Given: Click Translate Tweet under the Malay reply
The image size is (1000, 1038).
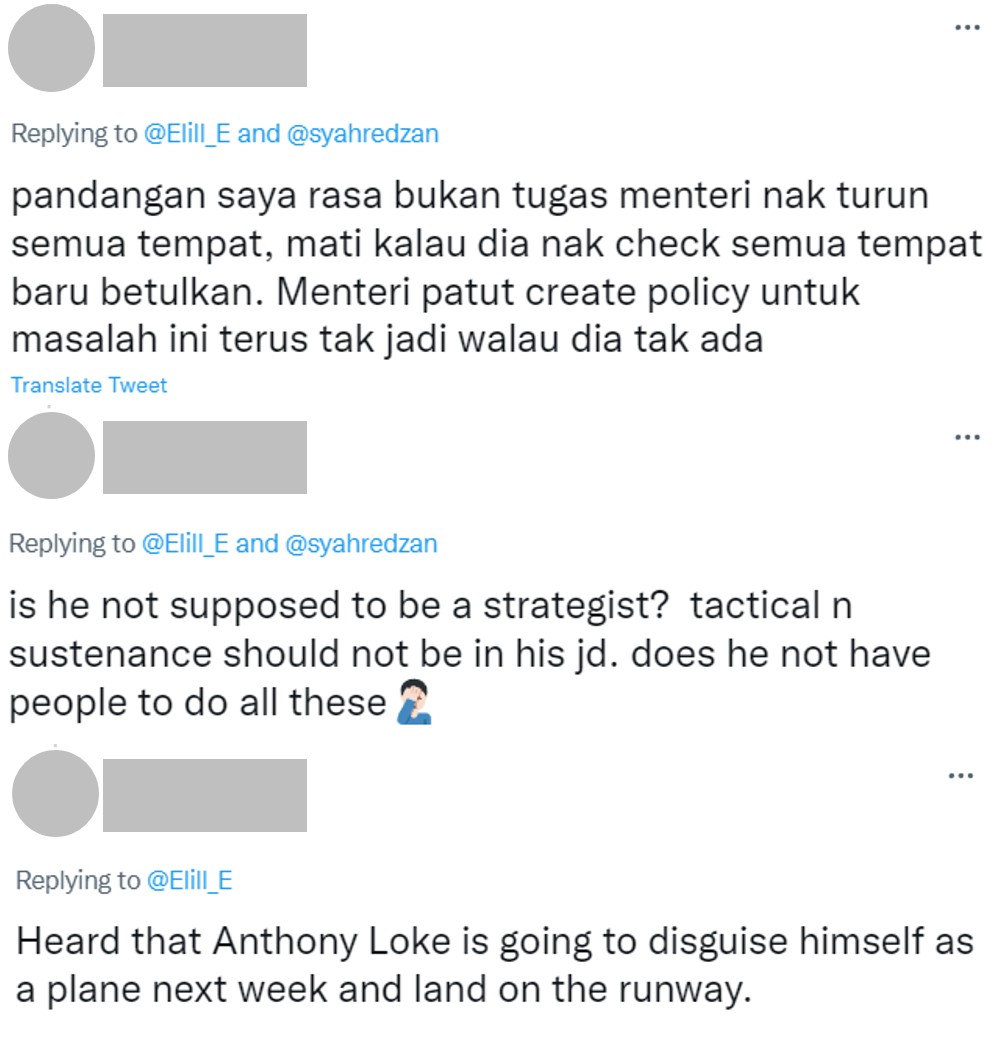Looking at the screenshot, I should 89,385.
